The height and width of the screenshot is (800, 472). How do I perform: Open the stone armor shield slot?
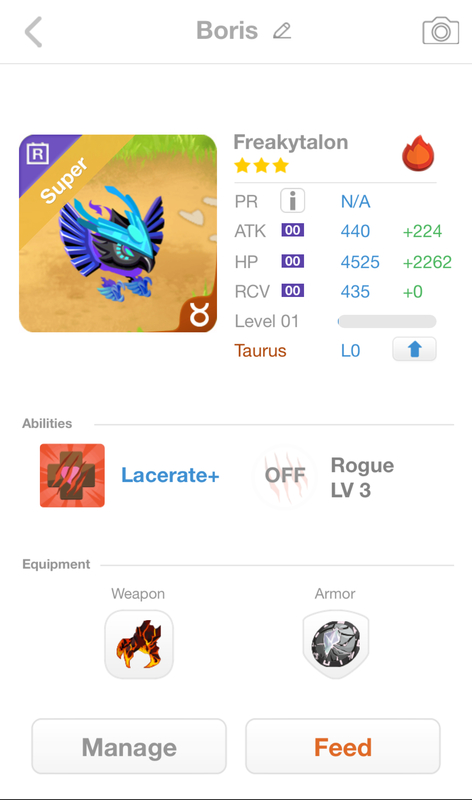coord(336,644)
